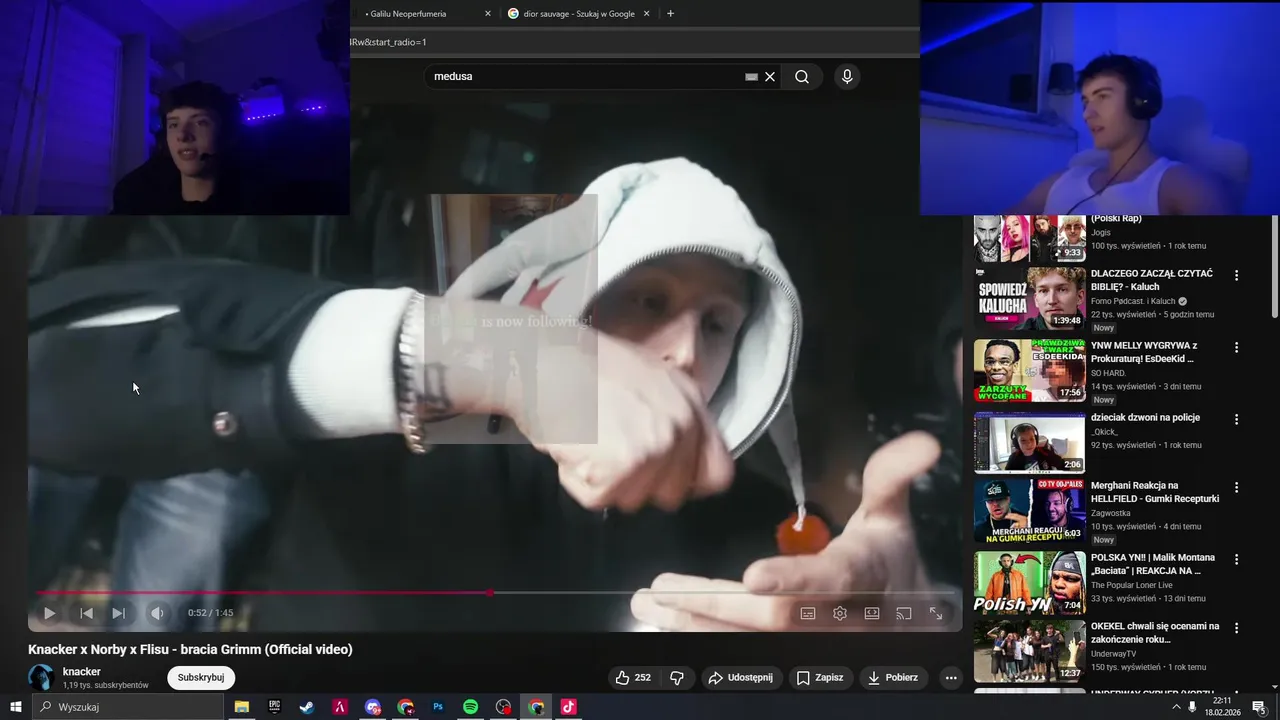Toggle subtitles in the video player

(808, 613)
